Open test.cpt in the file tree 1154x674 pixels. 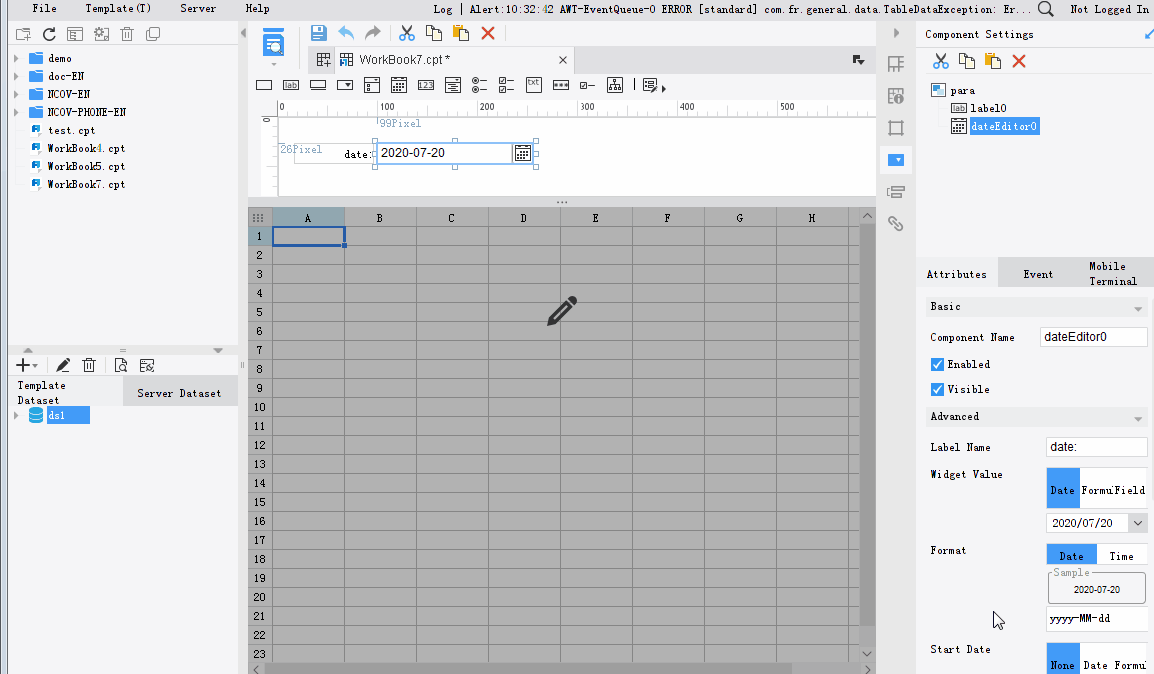tap(71, 130)
